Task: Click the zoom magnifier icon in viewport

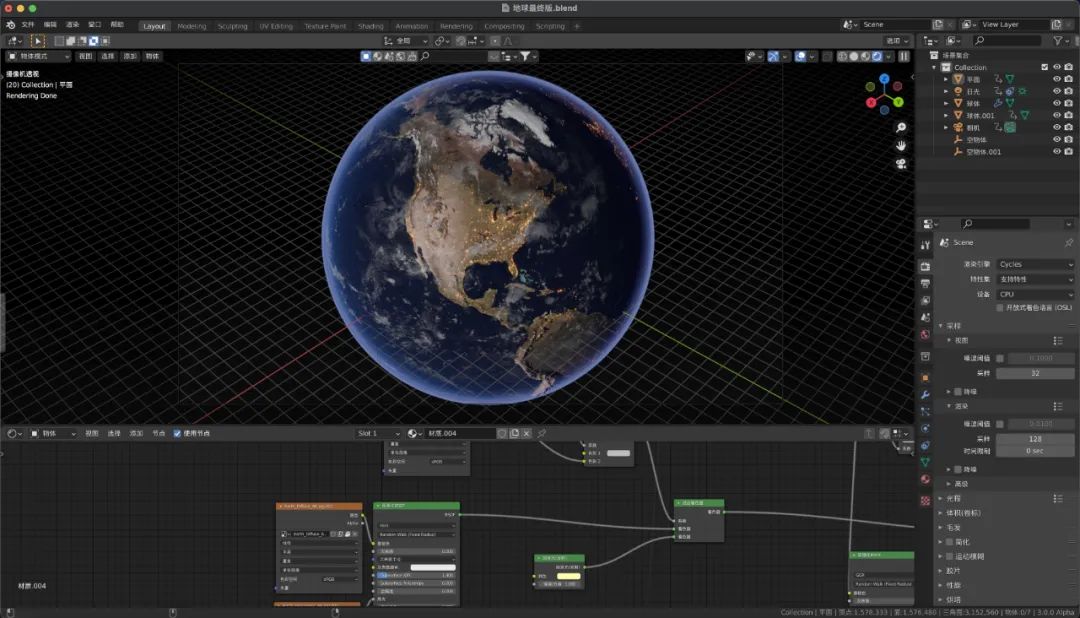Action: (900, 128)
